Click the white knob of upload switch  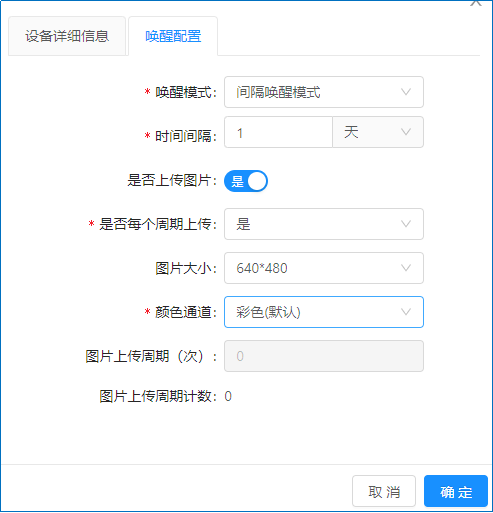coord(257,181)
